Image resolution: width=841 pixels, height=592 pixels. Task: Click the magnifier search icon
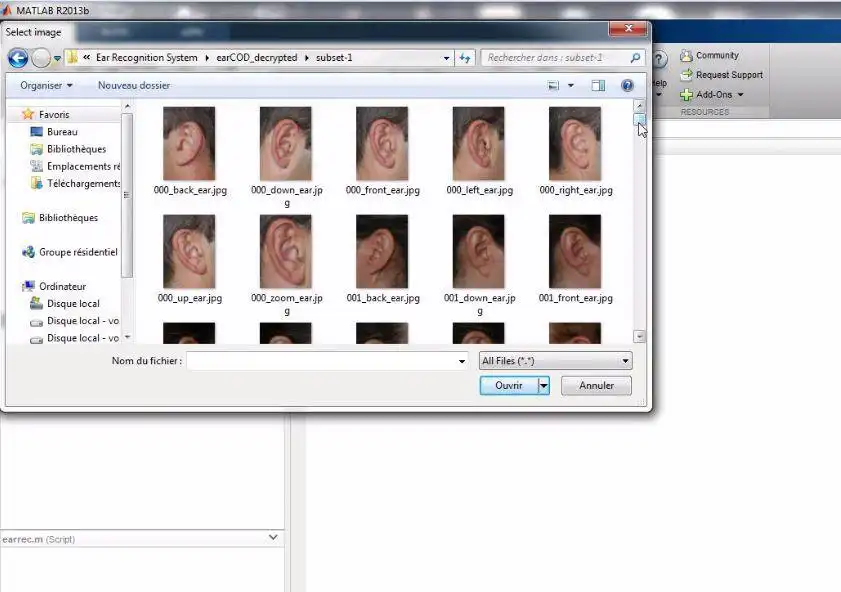pyautogui.click(x=636, y=57)
